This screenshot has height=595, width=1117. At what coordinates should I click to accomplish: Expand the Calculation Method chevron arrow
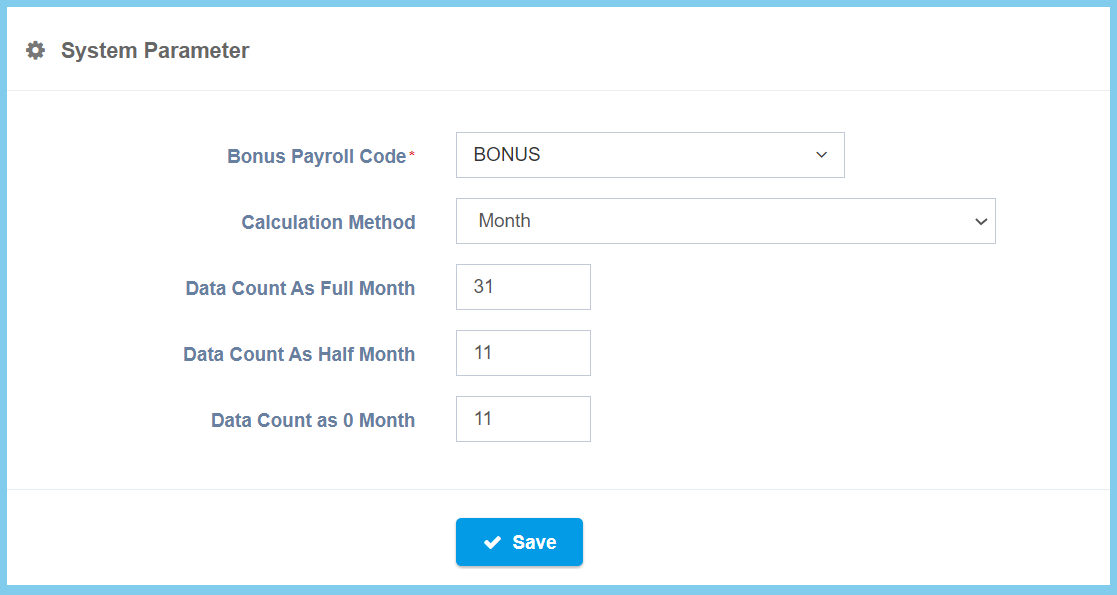(x=980, y=222)
